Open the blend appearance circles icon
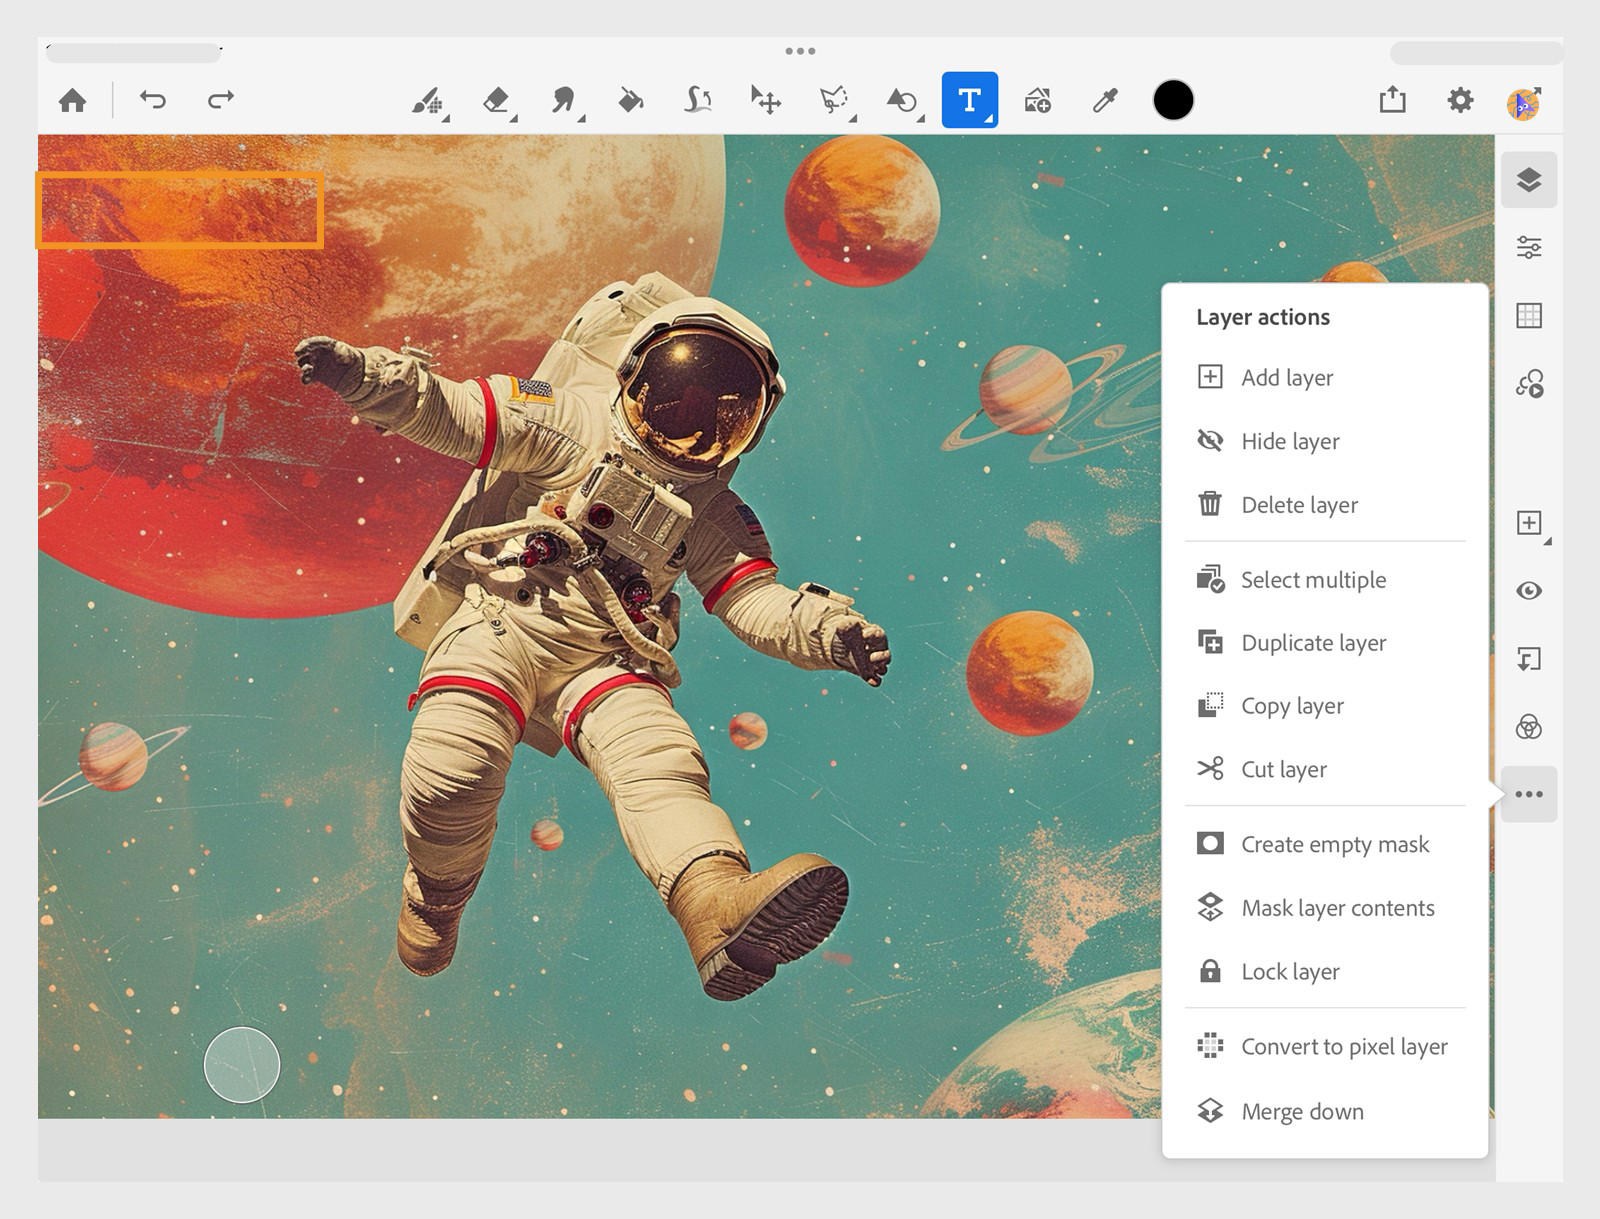This screenshot has height=1219, width=1600. 1529,727
